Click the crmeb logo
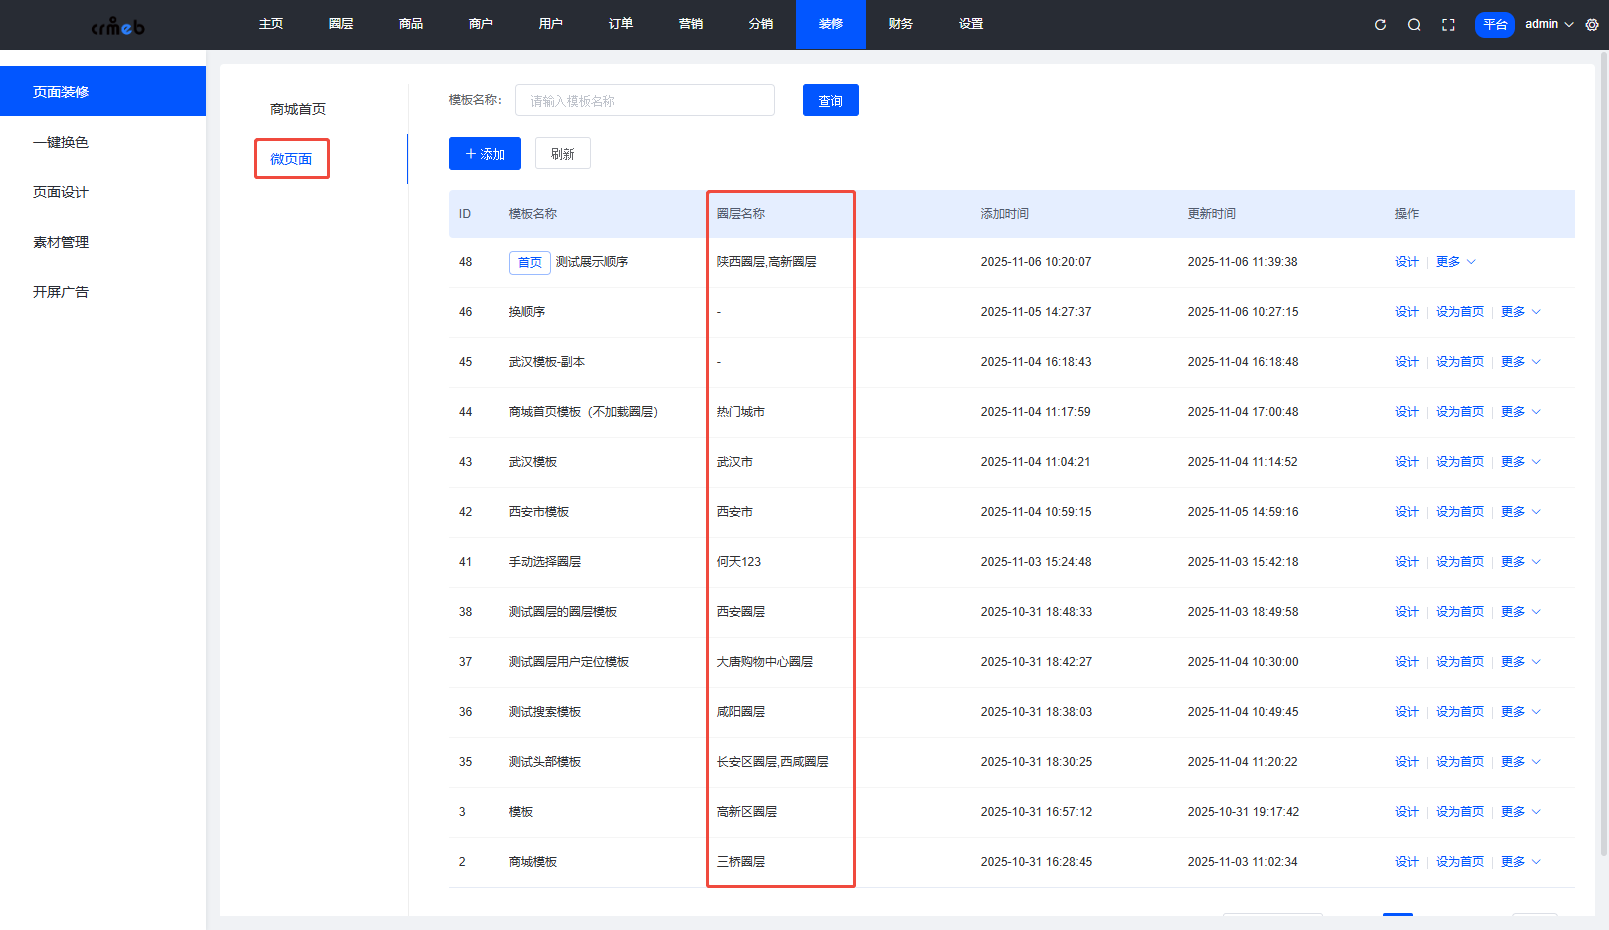Image resolution: width=1609 pixels, height=930 pixels. (117, 24)
